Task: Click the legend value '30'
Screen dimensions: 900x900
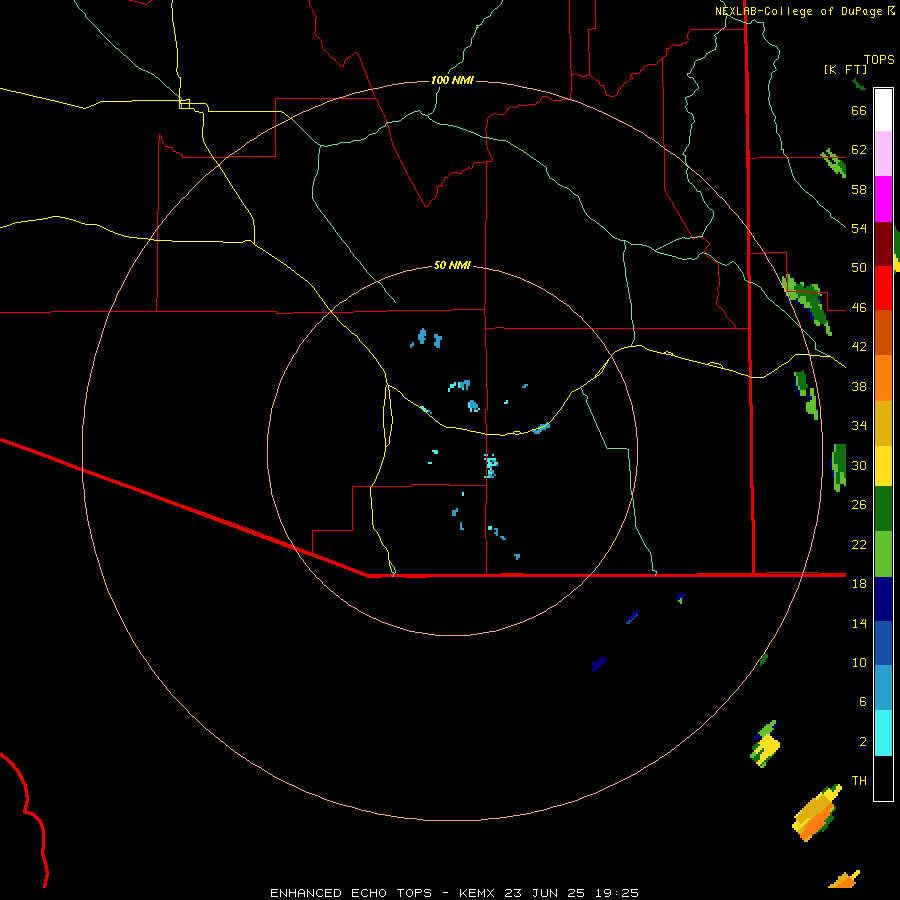Action: click(x=859, y=465)
